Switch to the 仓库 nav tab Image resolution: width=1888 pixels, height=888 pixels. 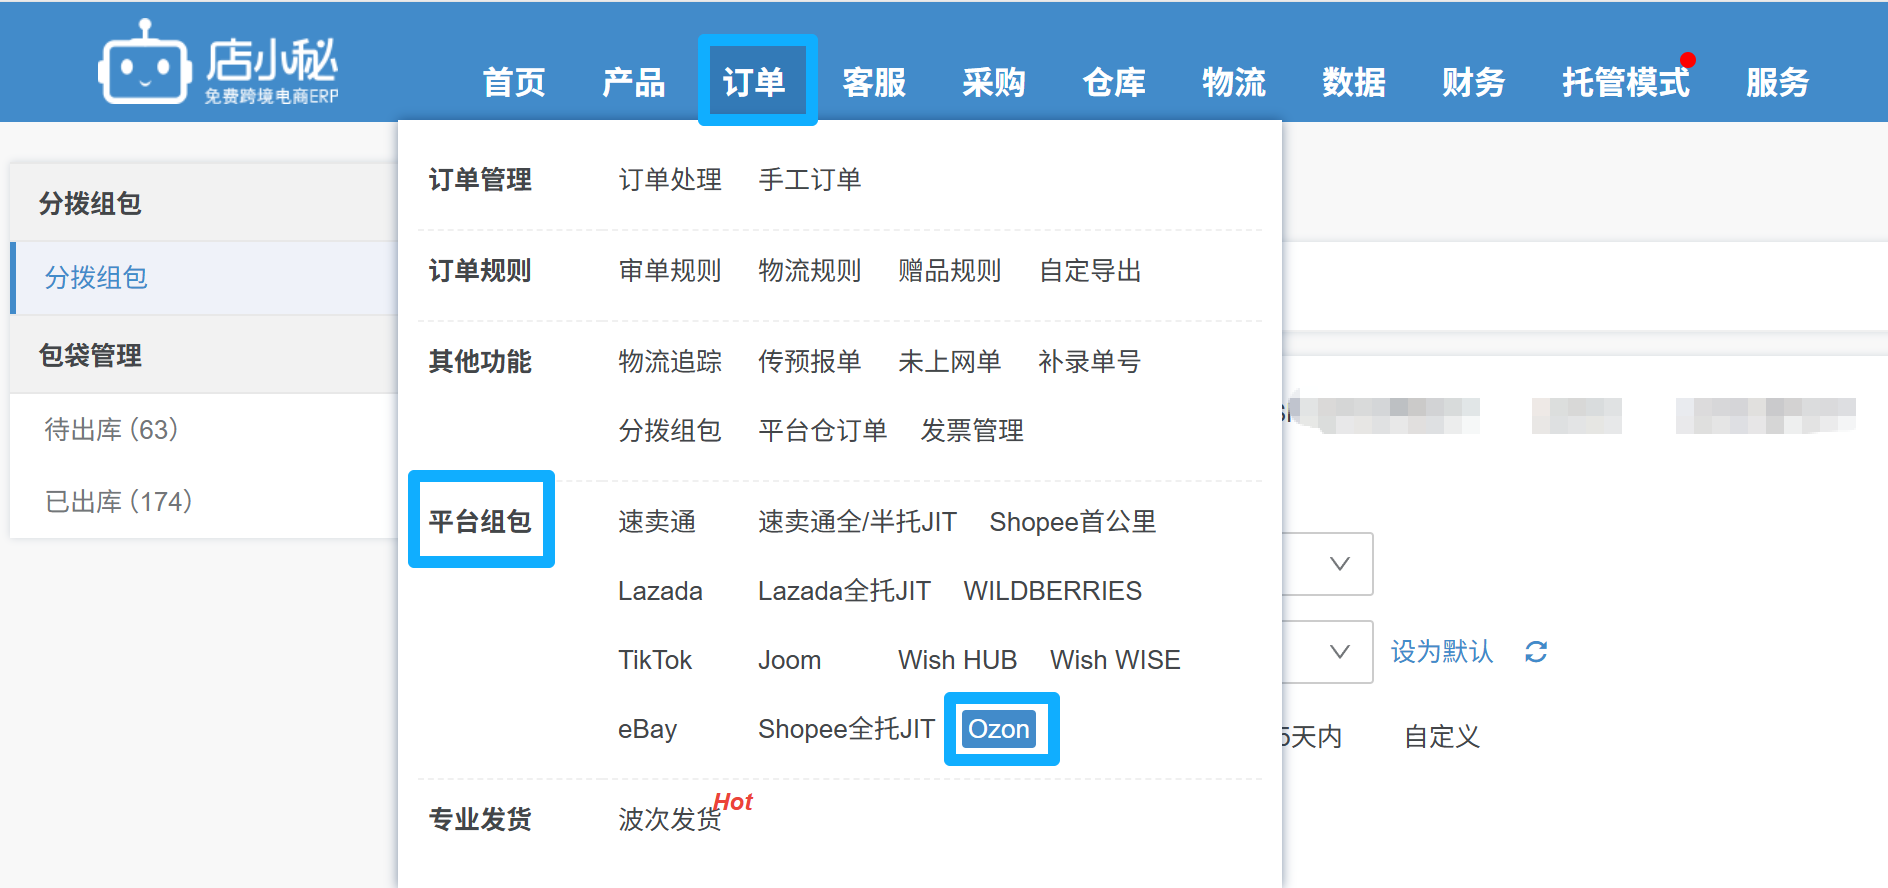pyautogui.click(x=1114, y=82)
